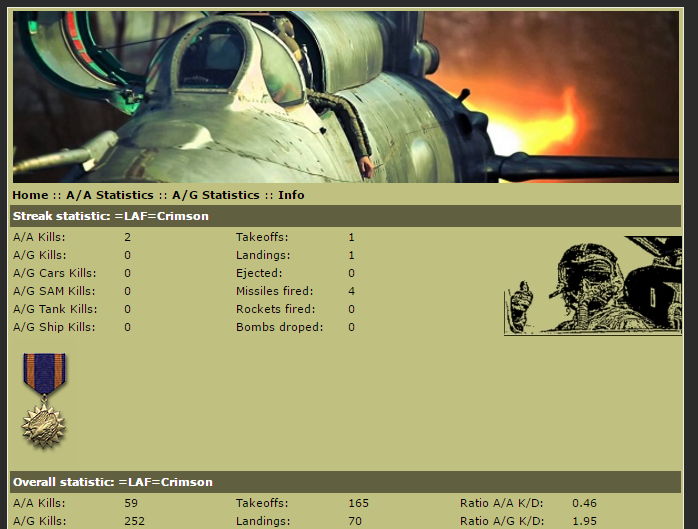Select the A/A K/D ratio value 0.46
This screenshot has height=529, width=698.
584,503
